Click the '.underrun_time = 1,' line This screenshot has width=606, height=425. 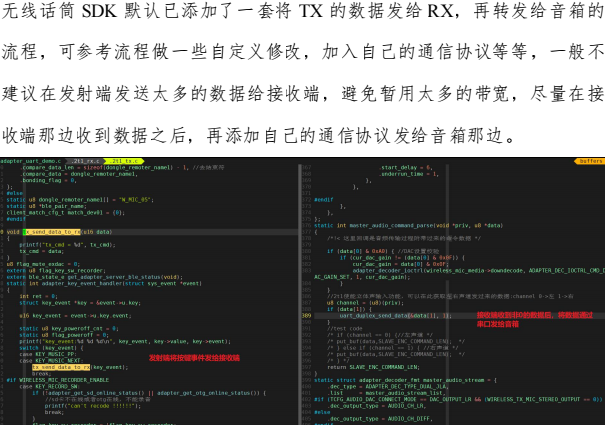[x=409, y=174]
